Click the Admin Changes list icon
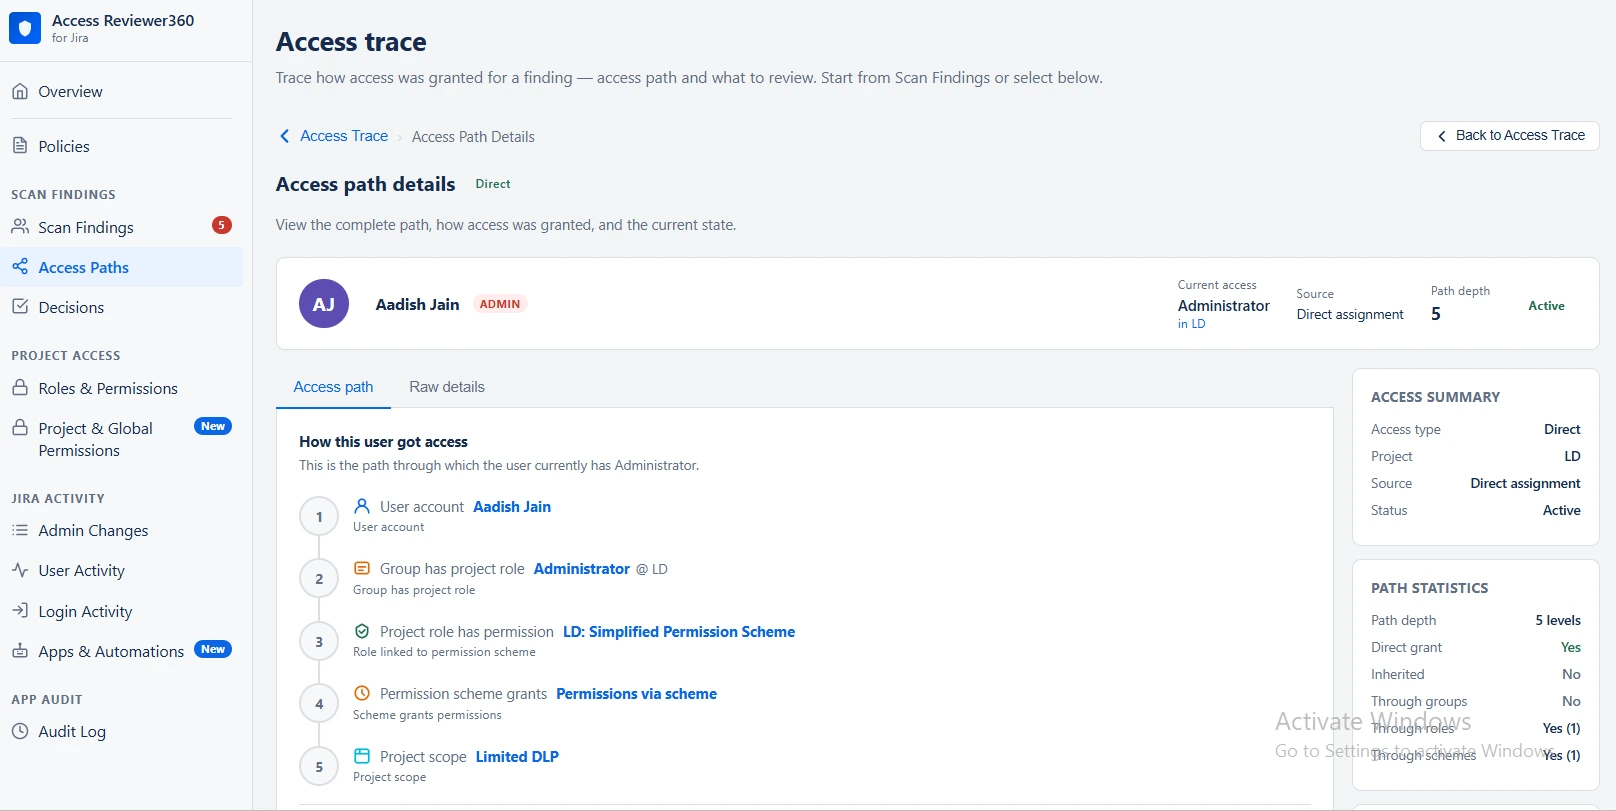This screenshot has height=811, width=1616. [x=20, y=530]
